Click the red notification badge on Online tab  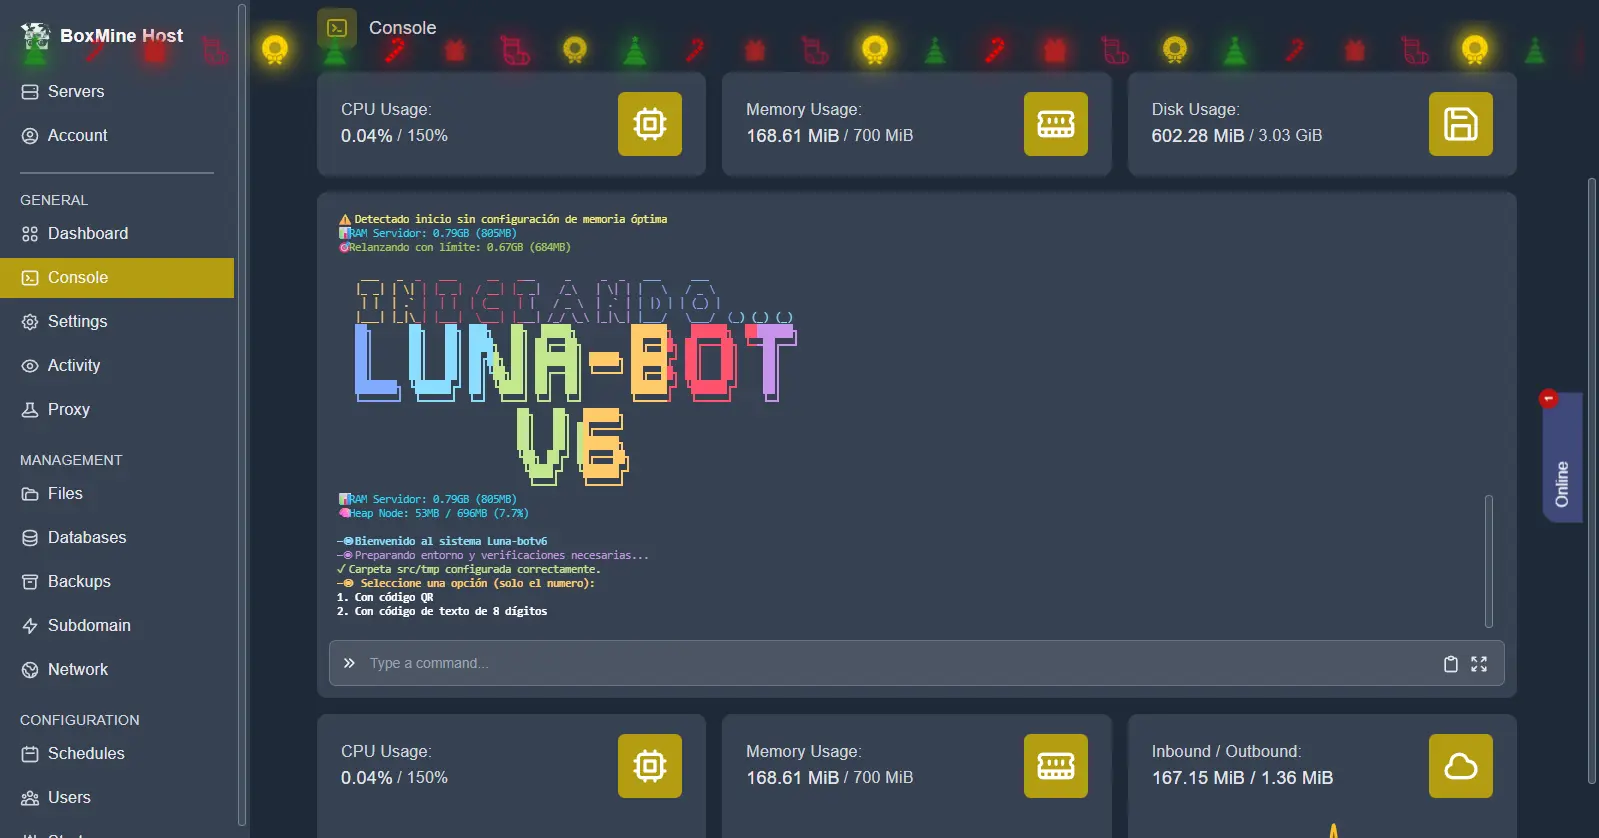[x=1548, y=399]
